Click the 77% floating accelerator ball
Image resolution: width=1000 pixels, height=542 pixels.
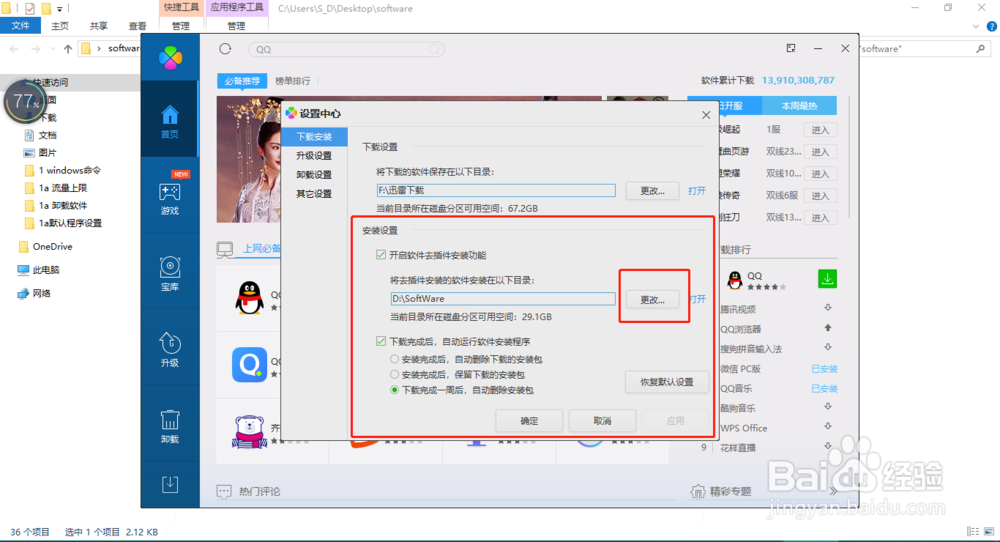tap(26, 101)
